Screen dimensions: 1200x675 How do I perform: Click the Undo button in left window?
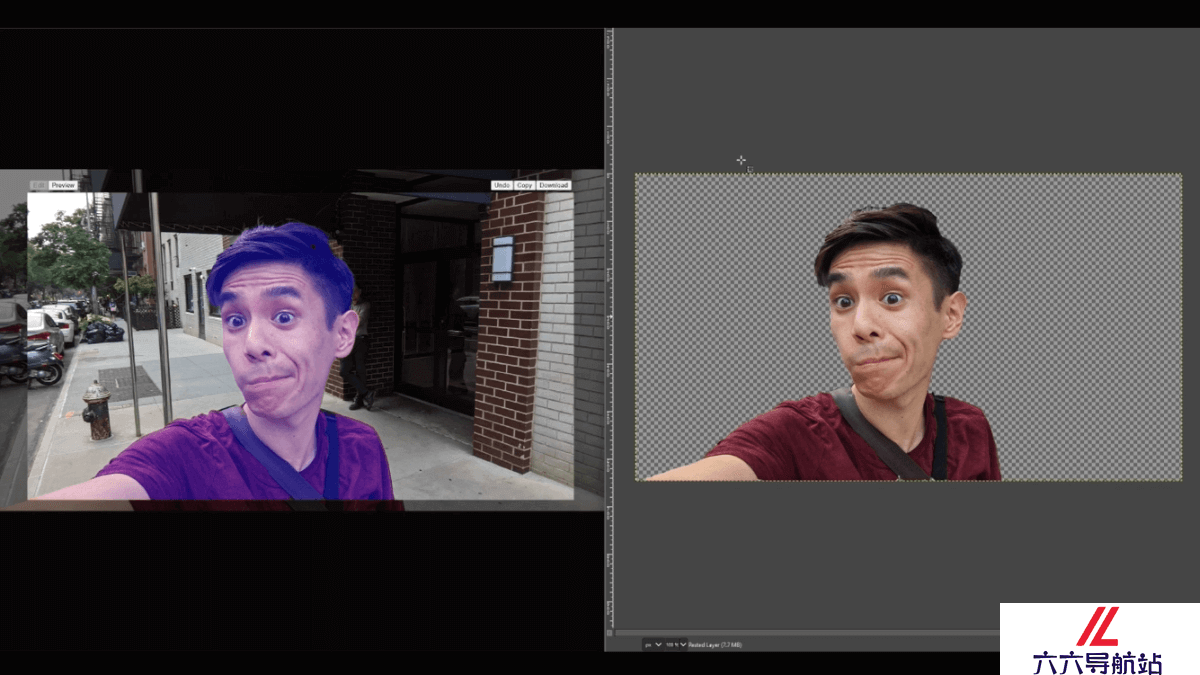pos(501,185)
